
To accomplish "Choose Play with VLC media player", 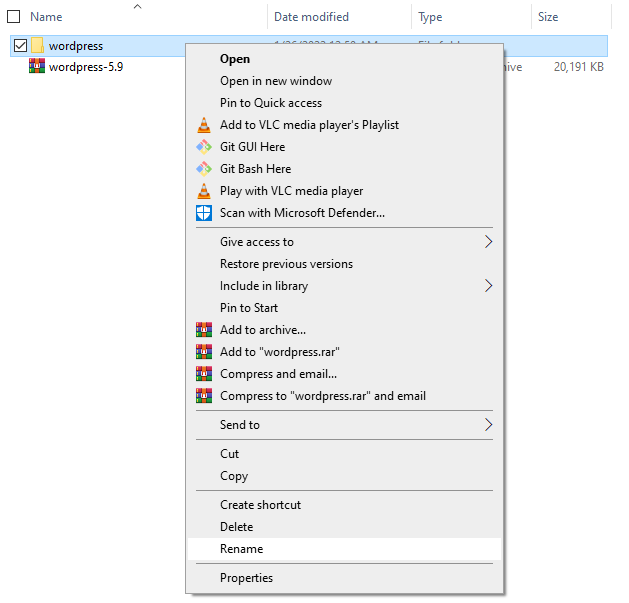I will pos(344,191).
